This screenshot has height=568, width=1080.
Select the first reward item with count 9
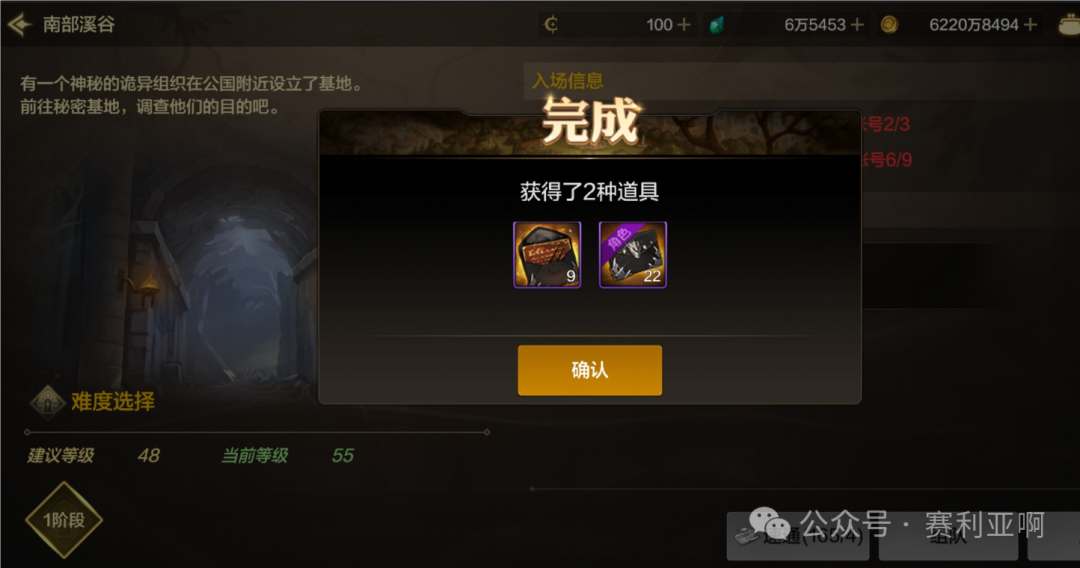547,255
